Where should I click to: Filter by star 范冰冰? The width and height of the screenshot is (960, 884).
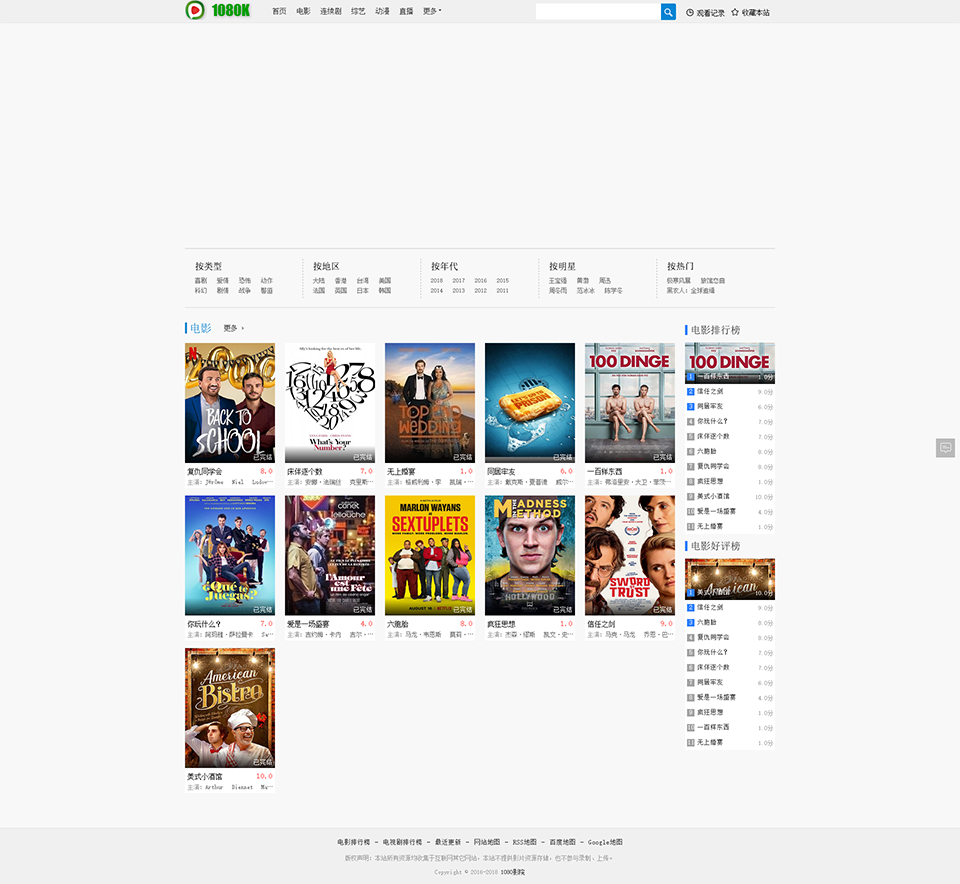click(586, 291)
